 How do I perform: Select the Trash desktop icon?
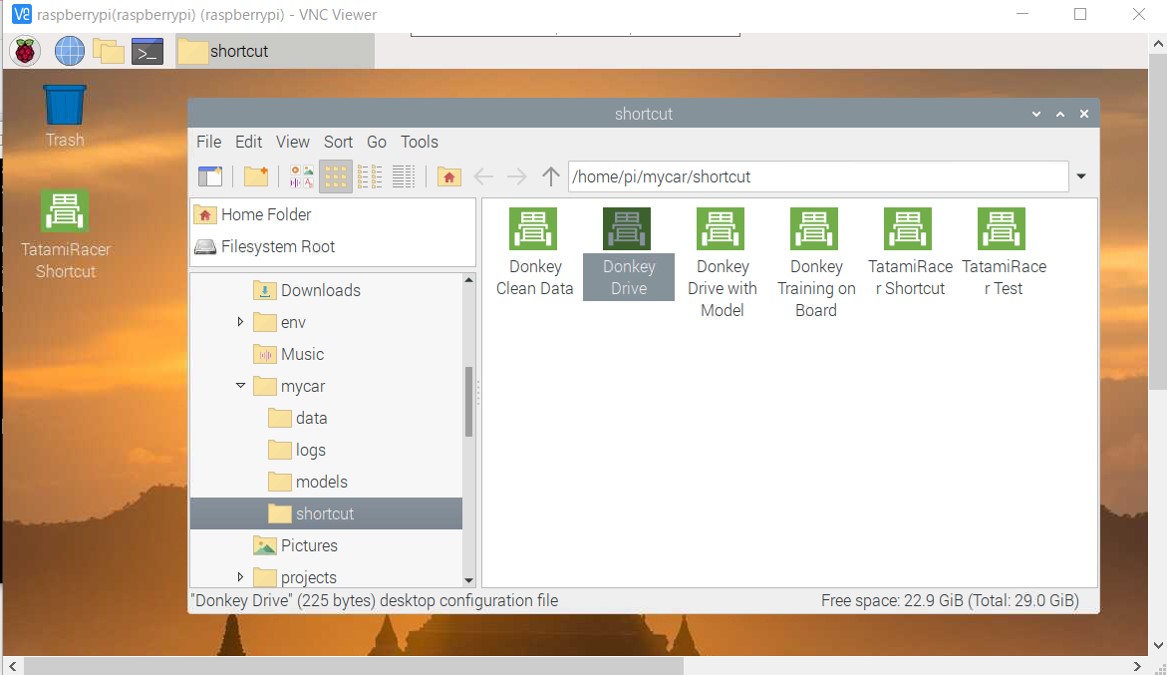point(65,117)
